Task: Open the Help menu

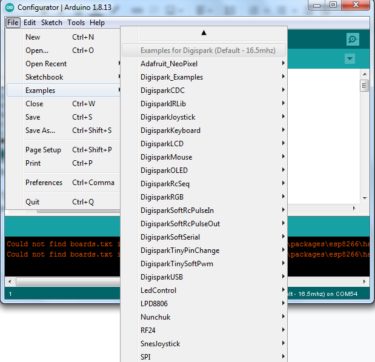Action: 97,23
